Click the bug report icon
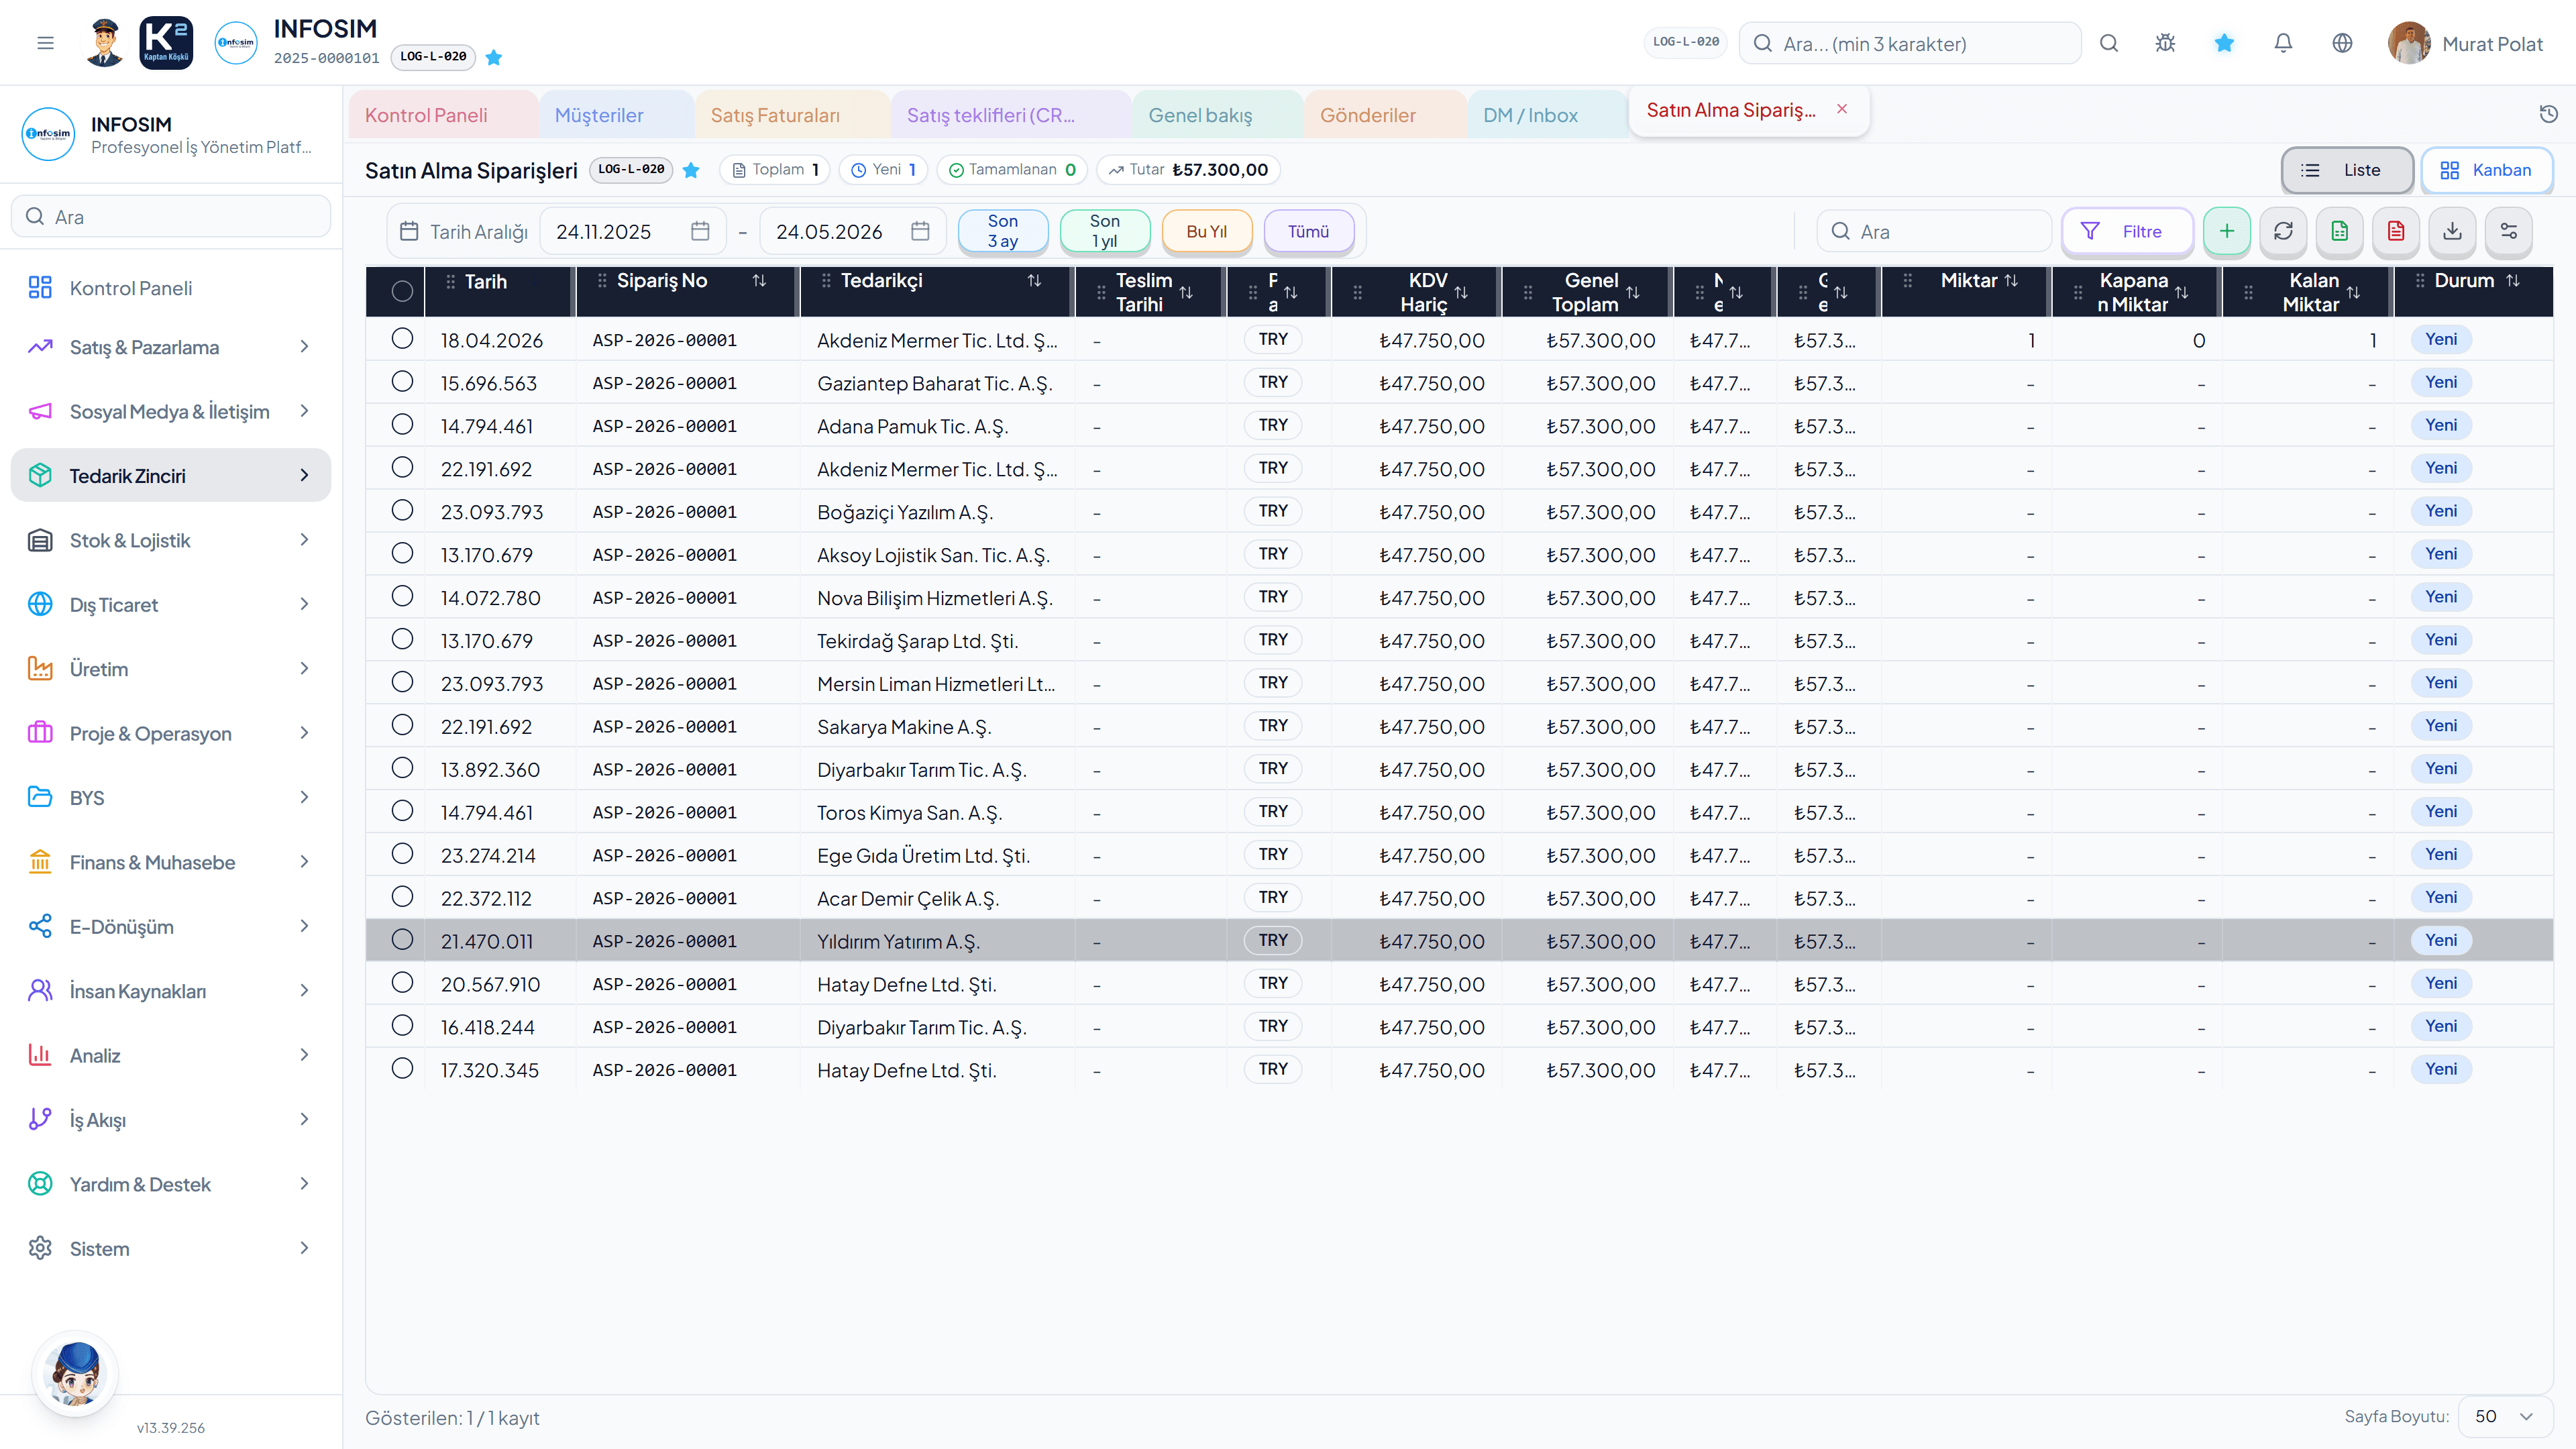 coord(2165,43)
